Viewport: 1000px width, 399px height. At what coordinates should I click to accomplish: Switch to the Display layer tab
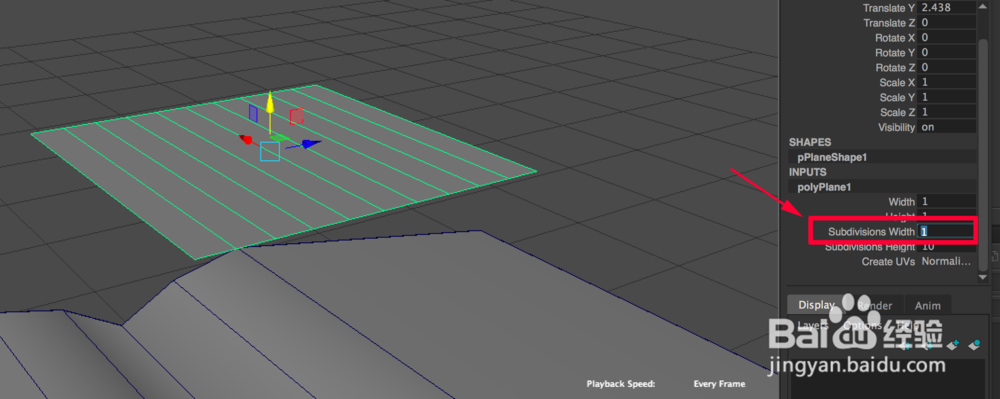(816, 305)
